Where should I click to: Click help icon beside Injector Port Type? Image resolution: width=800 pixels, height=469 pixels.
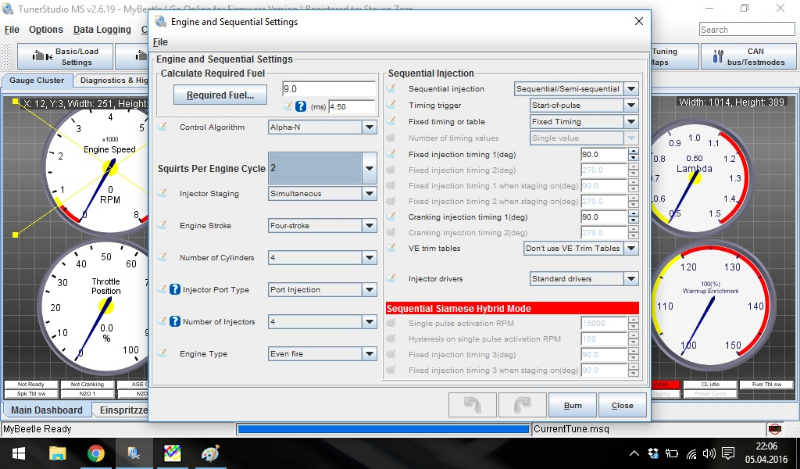174,290
